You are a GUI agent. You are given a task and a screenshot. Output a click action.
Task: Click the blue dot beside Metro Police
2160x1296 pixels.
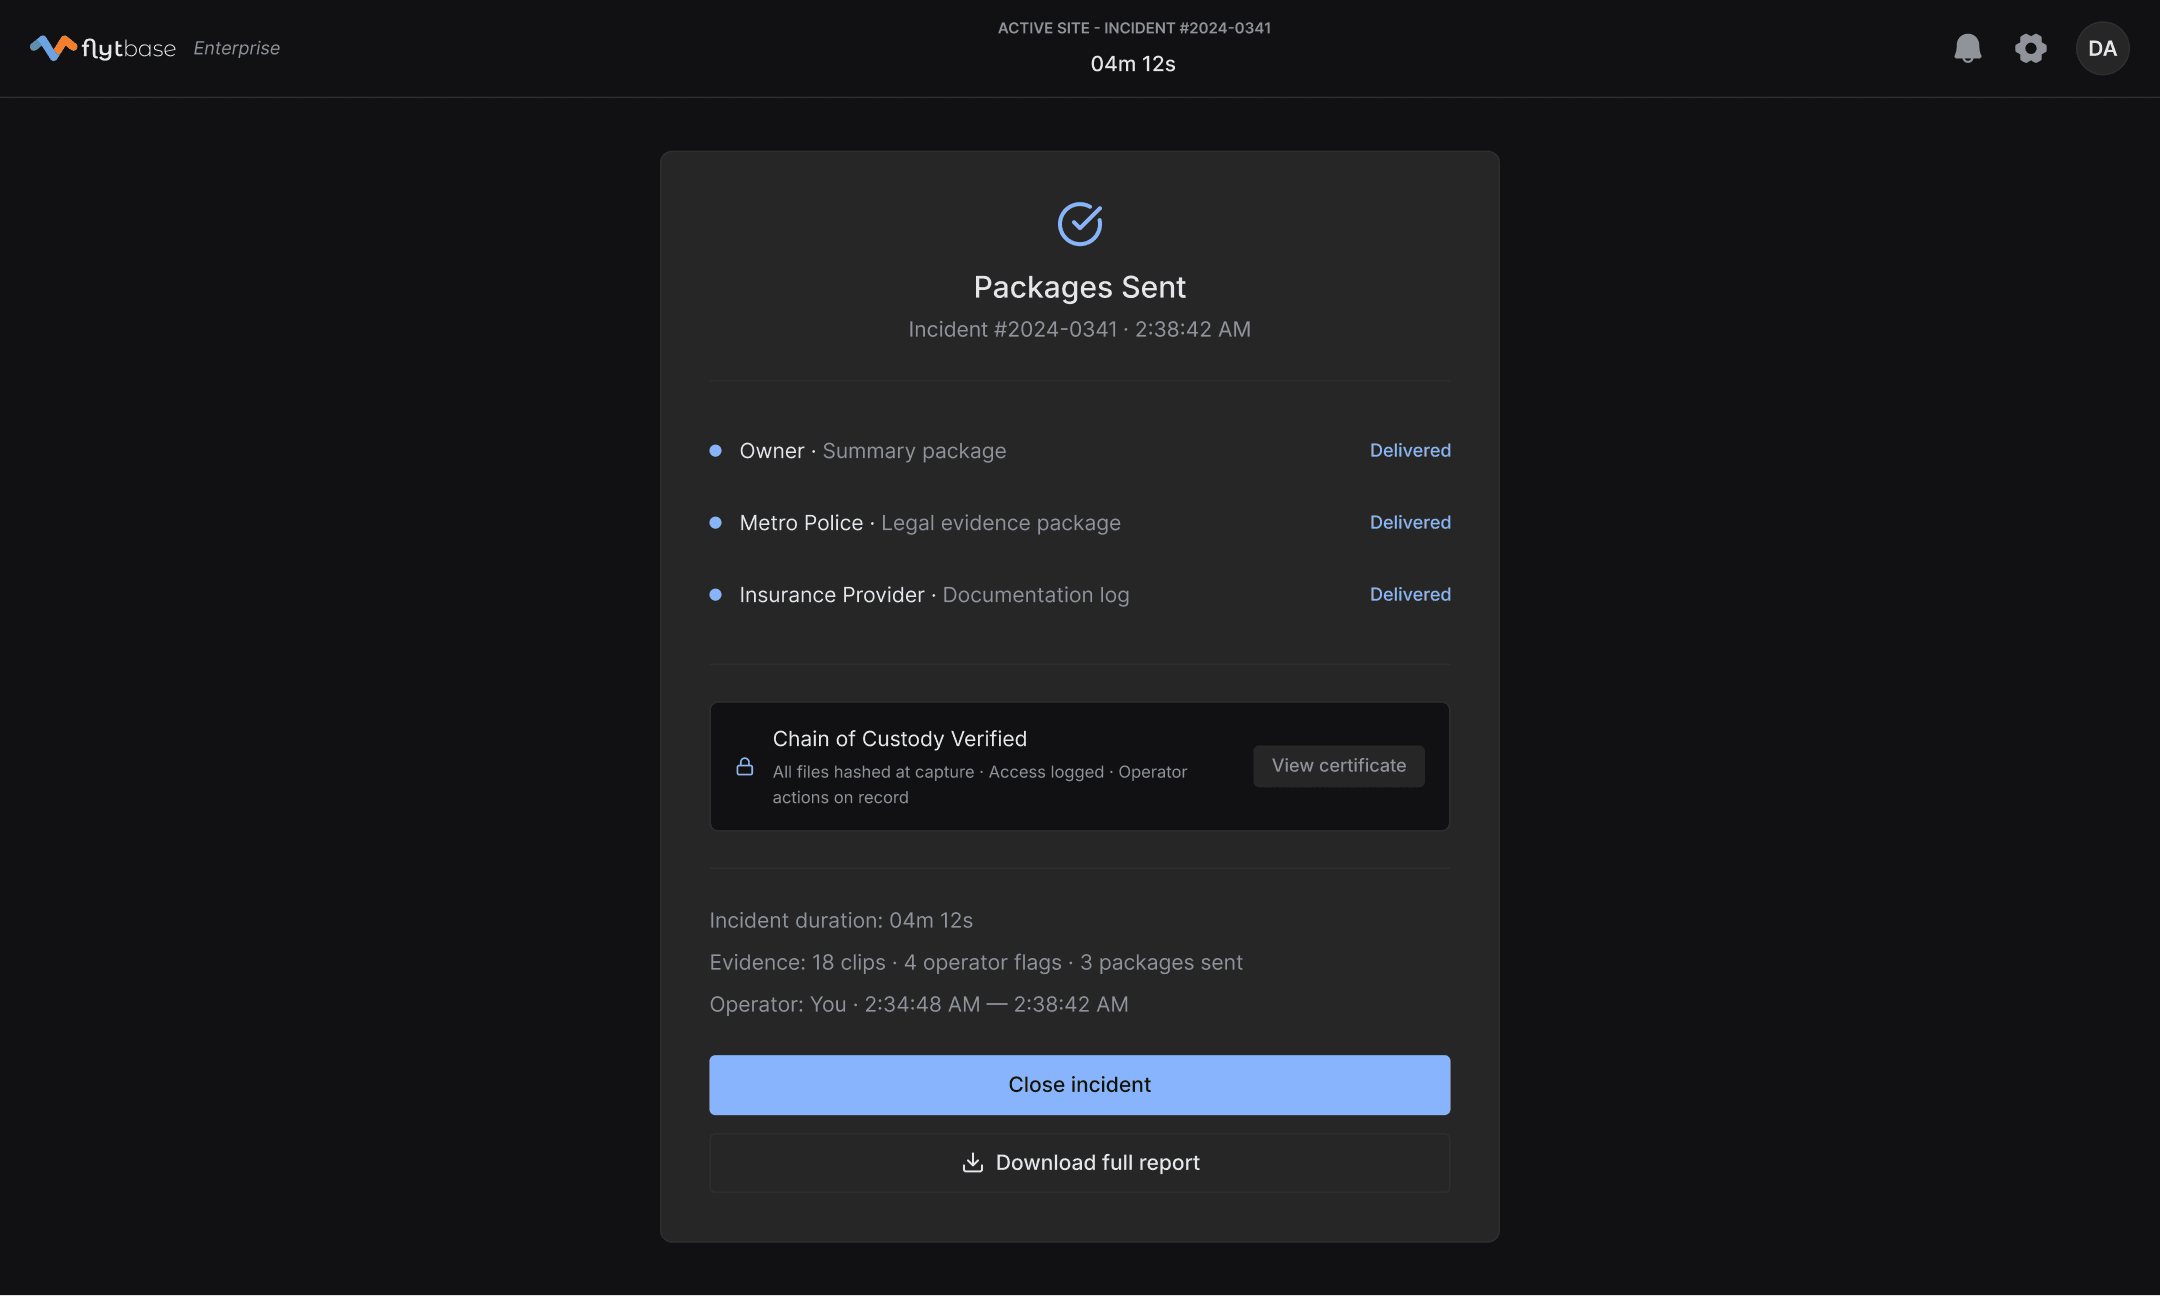[716, 523]
